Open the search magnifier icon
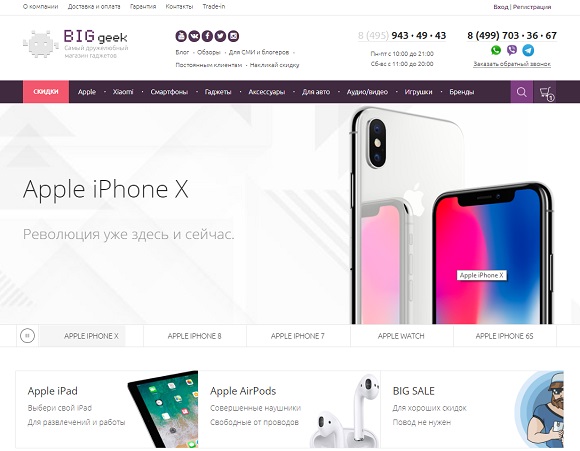The width and height of the screenshot is (580, 451). click(522, 92)
